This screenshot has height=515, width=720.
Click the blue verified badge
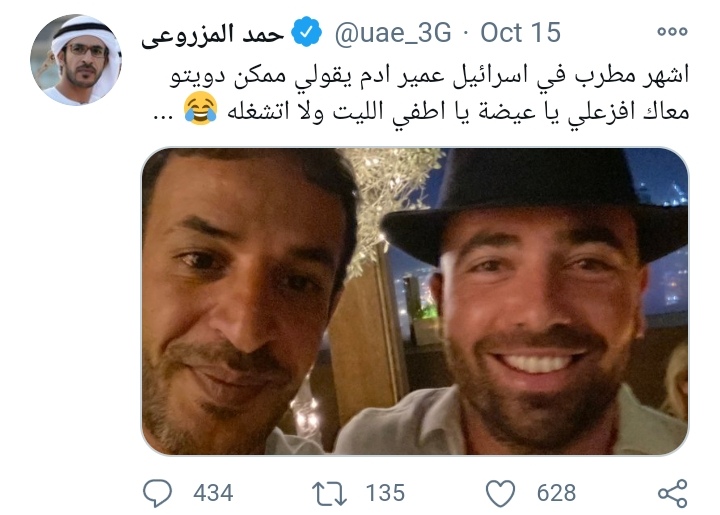tap(306, 32)
